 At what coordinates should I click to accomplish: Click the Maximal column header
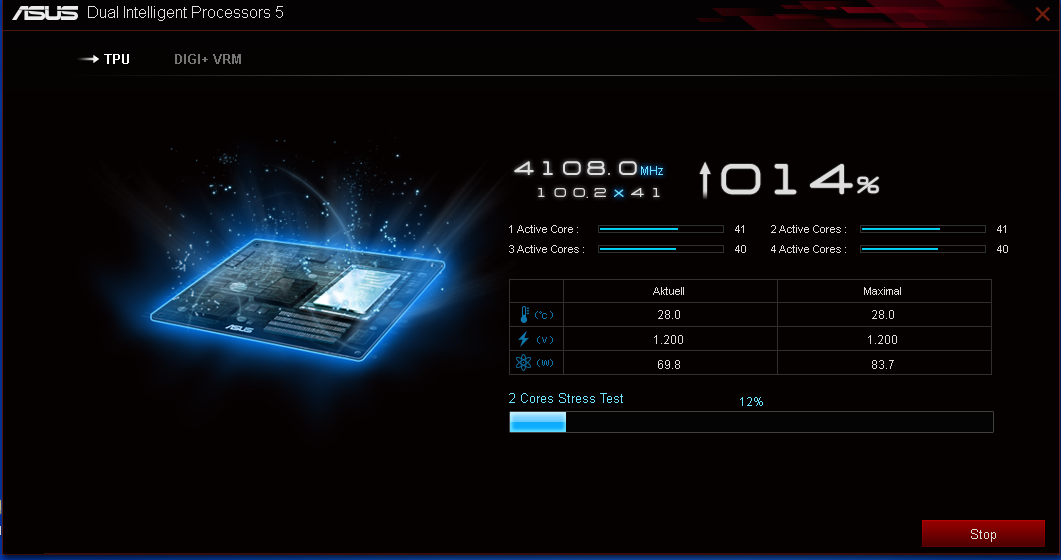click(x=882, y=291)
